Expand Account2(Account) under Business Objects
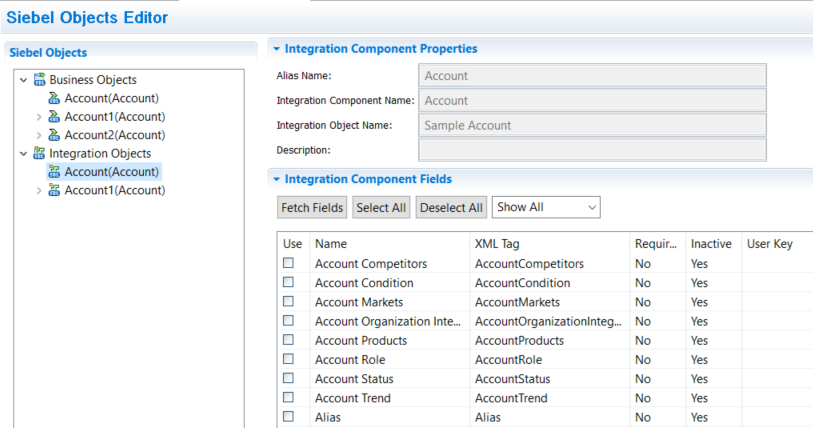 39,135
